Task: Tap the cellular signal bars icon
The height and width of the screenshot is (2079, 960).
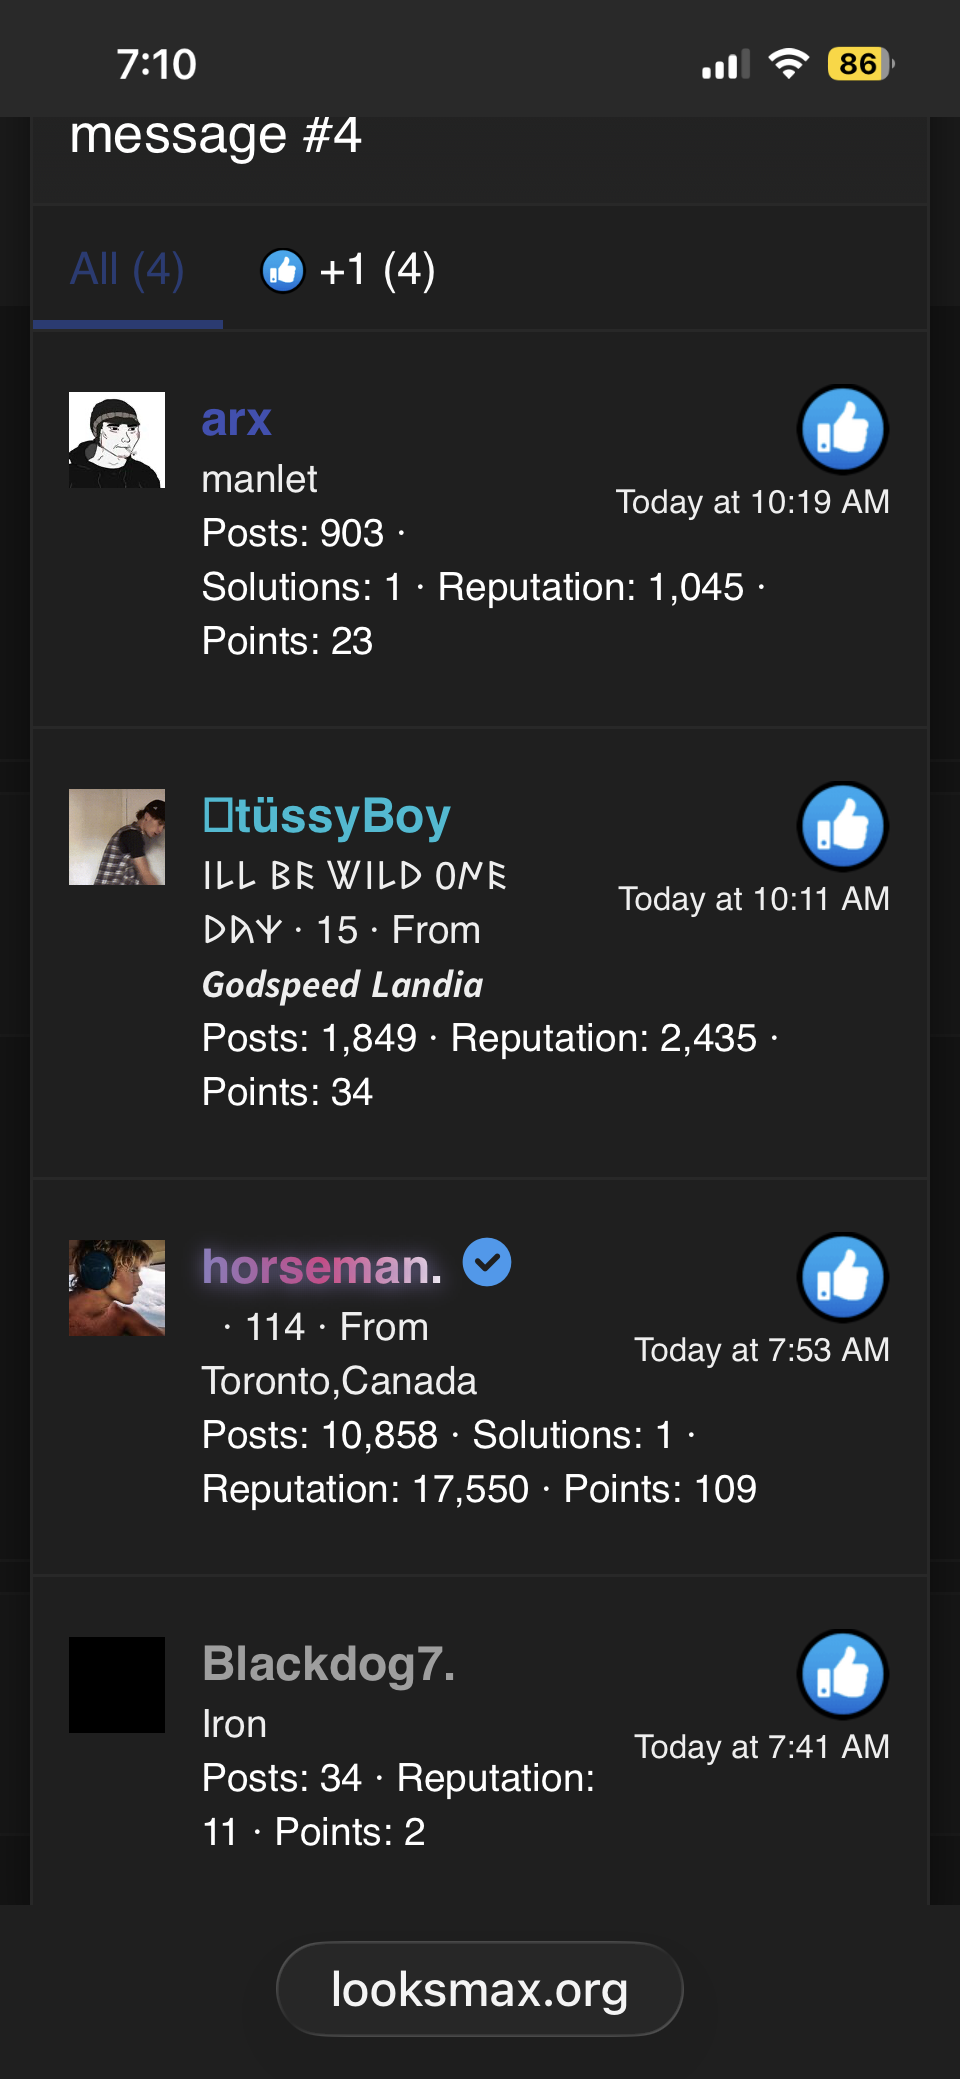Action: click(x=726, y=65)
